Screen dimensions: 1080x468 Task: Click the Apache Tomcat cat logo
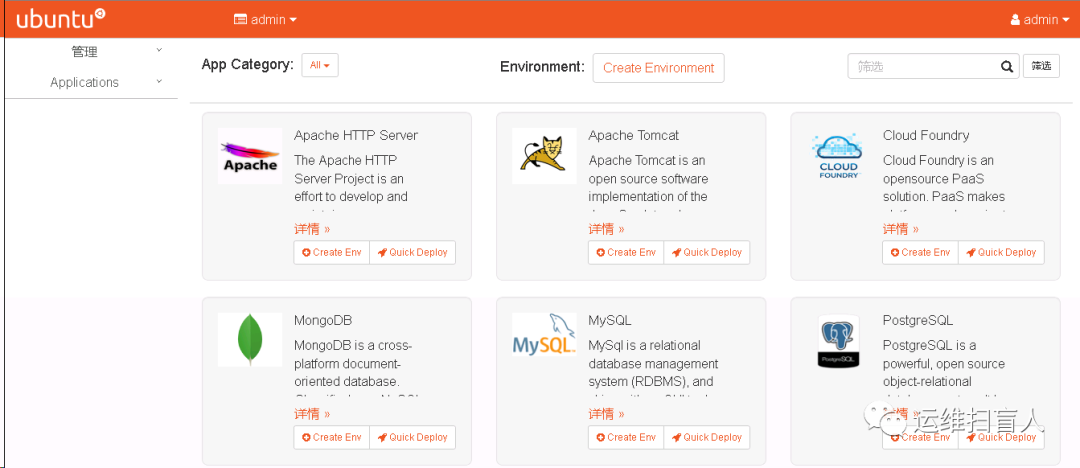tap(544, 156)
